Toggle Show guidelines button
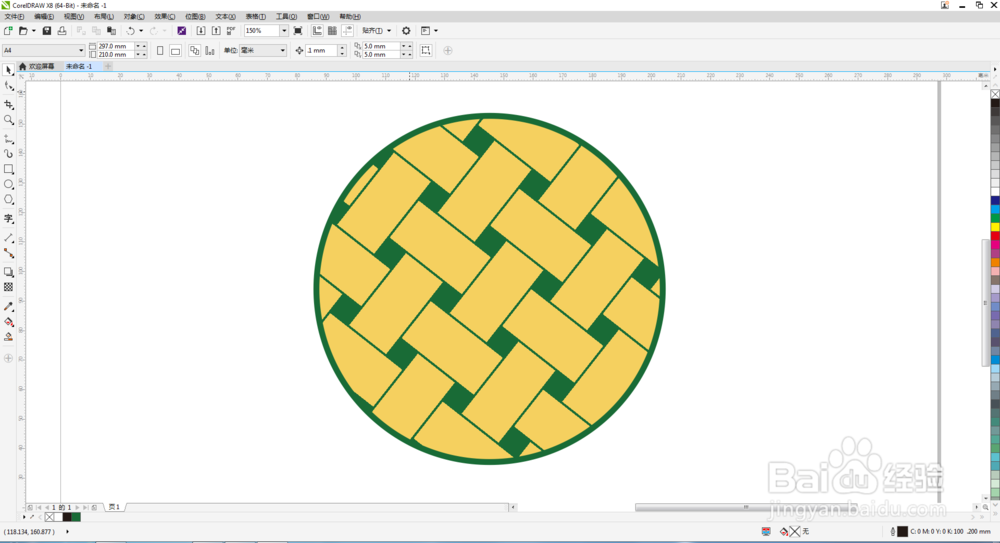1000x543 pixels. click(x=348, y=31)
